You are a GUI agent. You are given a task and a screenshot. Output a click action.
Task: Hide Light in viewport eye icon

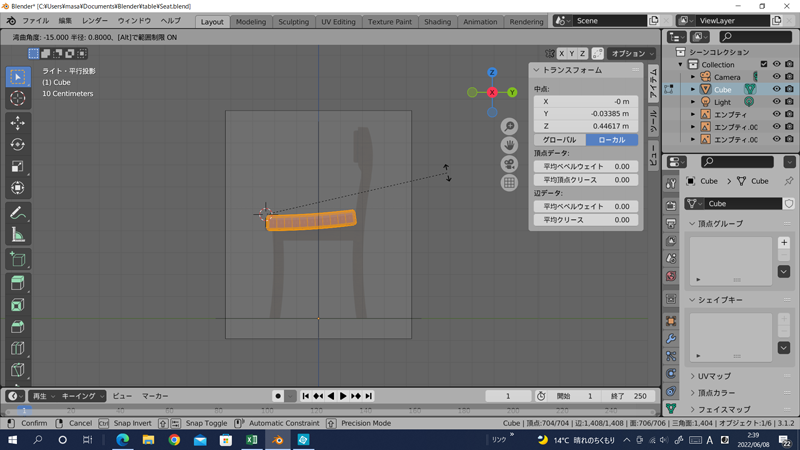[777, 102]
